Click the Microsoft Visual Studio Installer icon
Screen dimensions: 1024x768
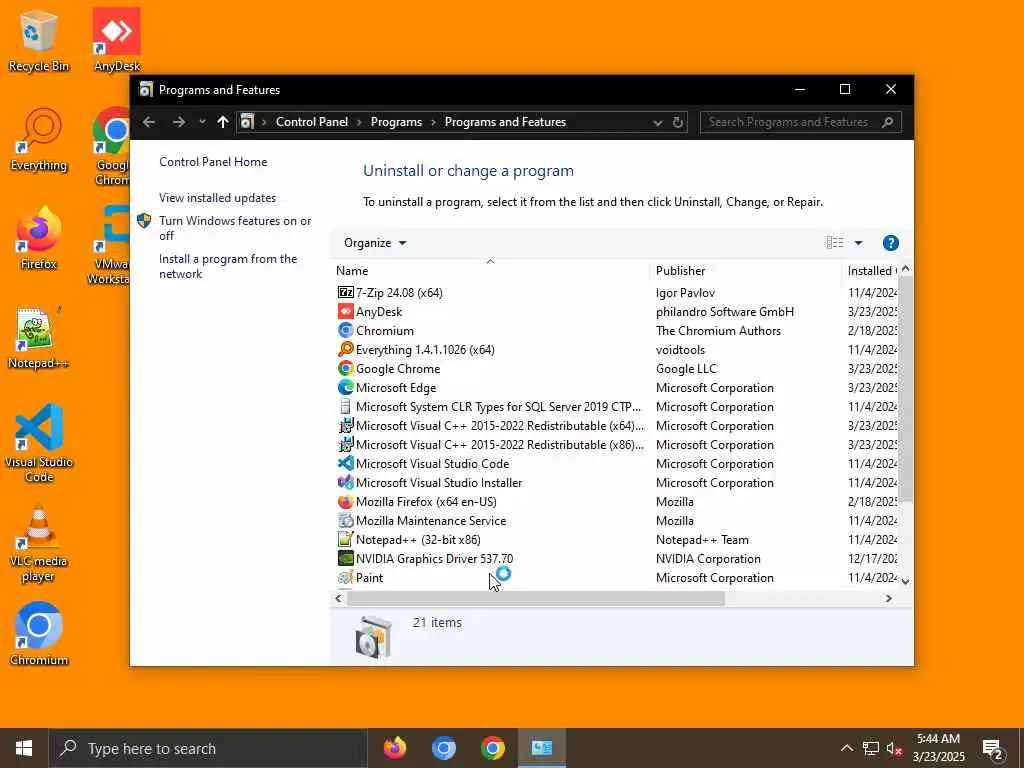[345, 483]
